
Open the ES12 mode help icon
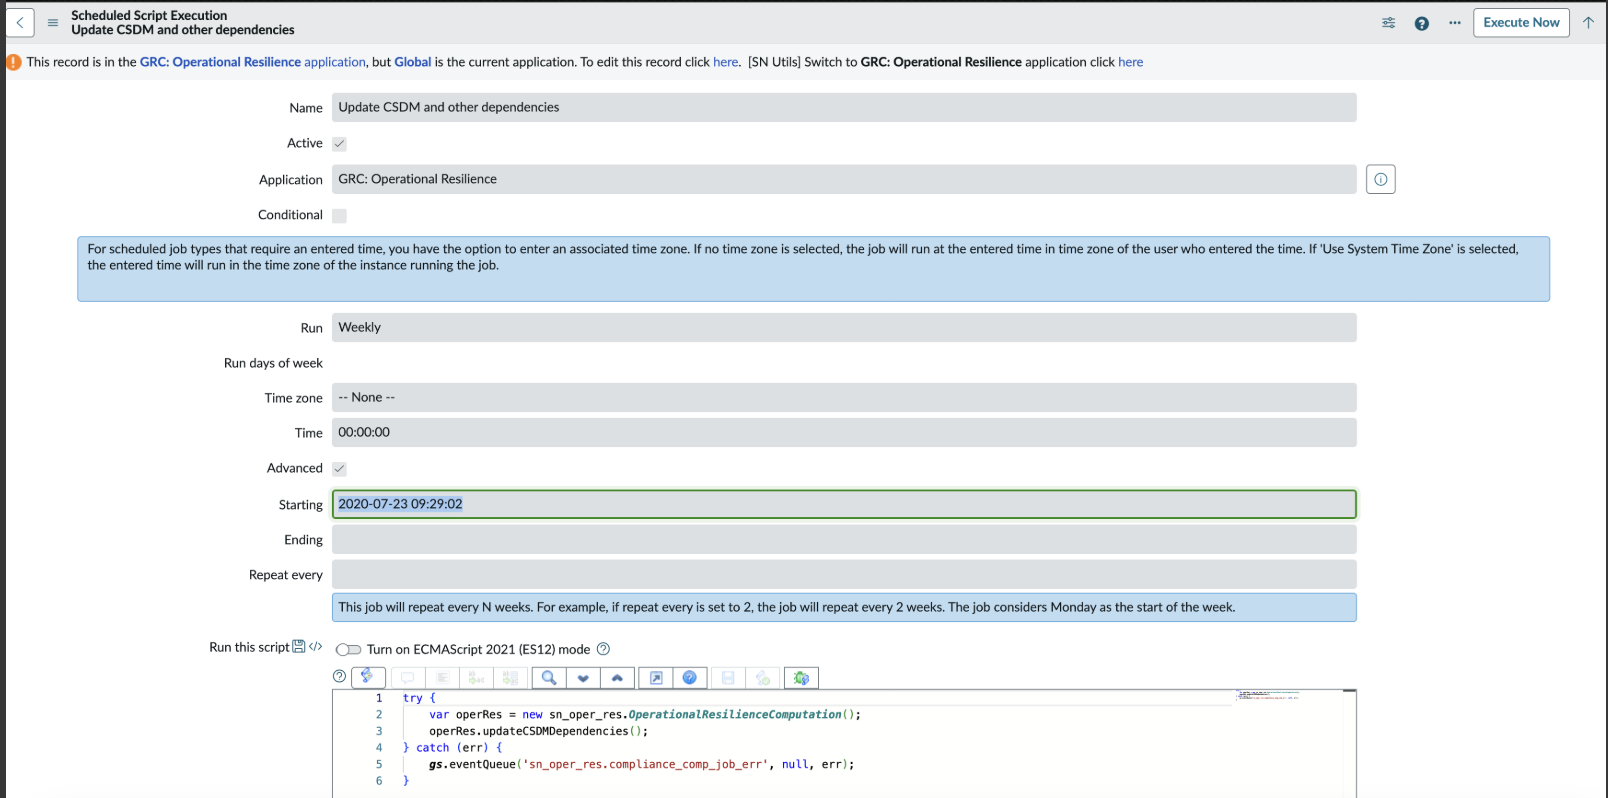(x=603, y=649)
